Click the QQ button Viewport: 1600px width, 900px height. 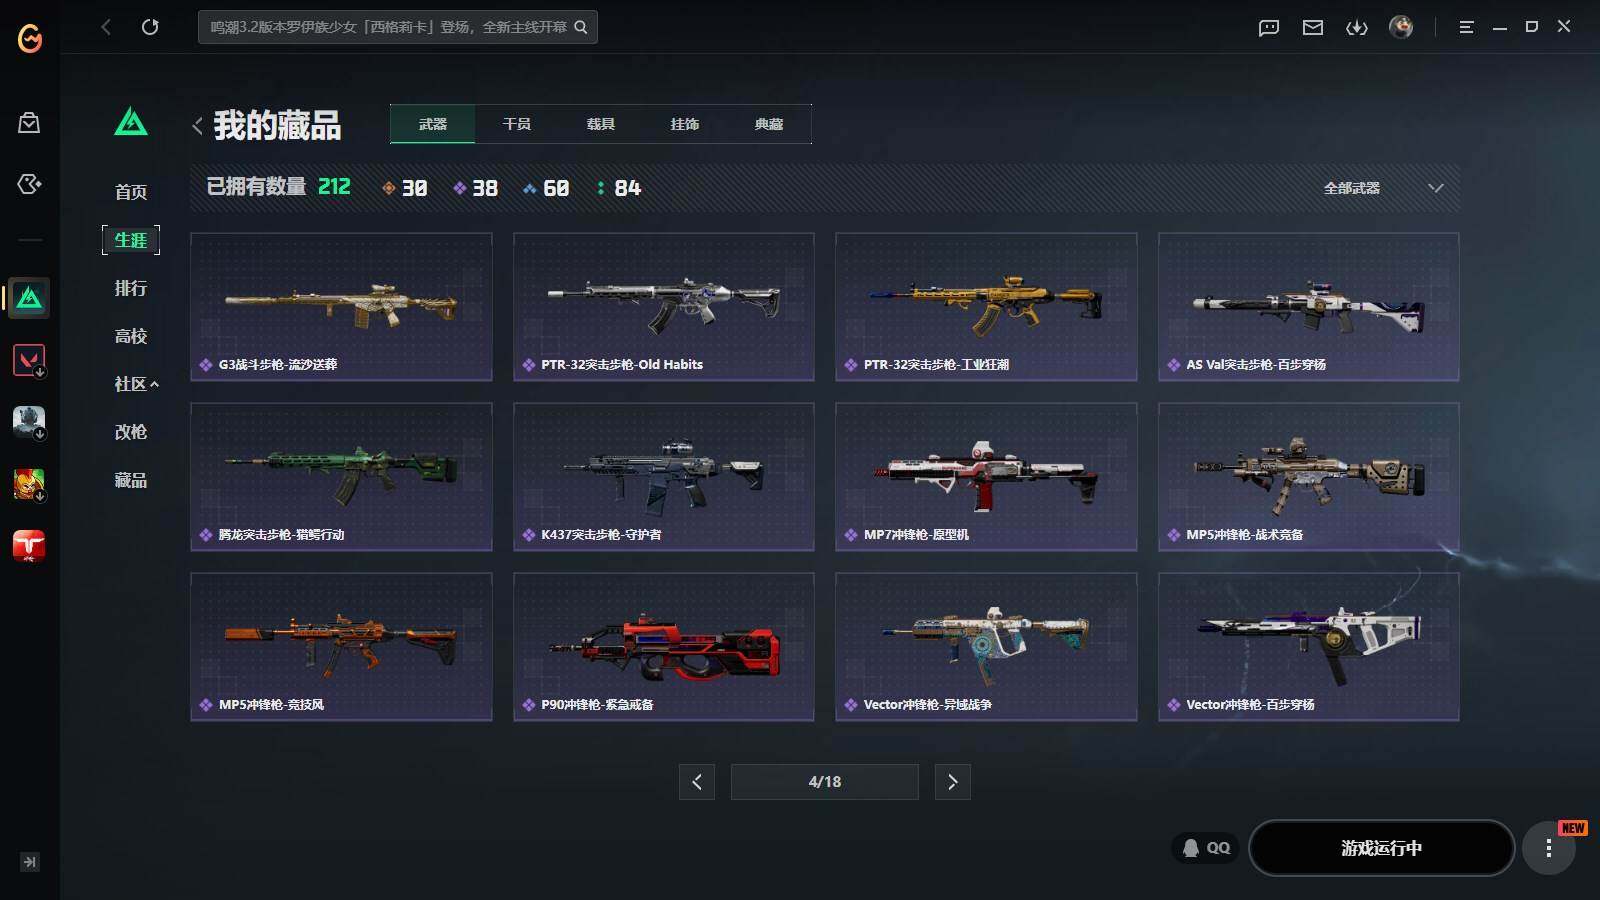(1206, 848)
